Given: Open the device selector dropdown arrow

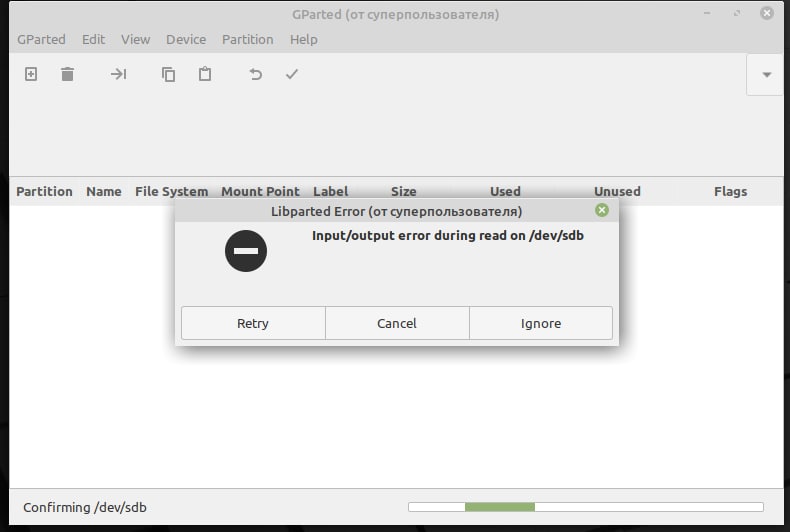Looking at the screenshot, I should pyautogui.click(x=766, y=75).
